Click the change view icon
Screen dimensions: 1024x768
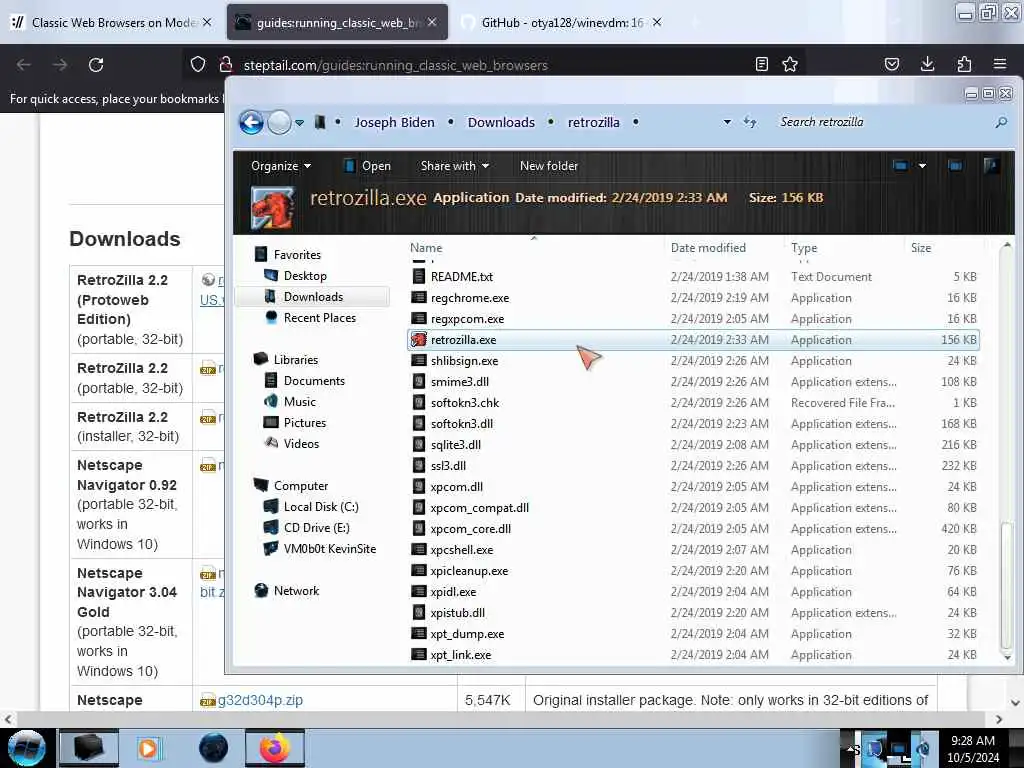pyautogui.click(x=901, y=166)
